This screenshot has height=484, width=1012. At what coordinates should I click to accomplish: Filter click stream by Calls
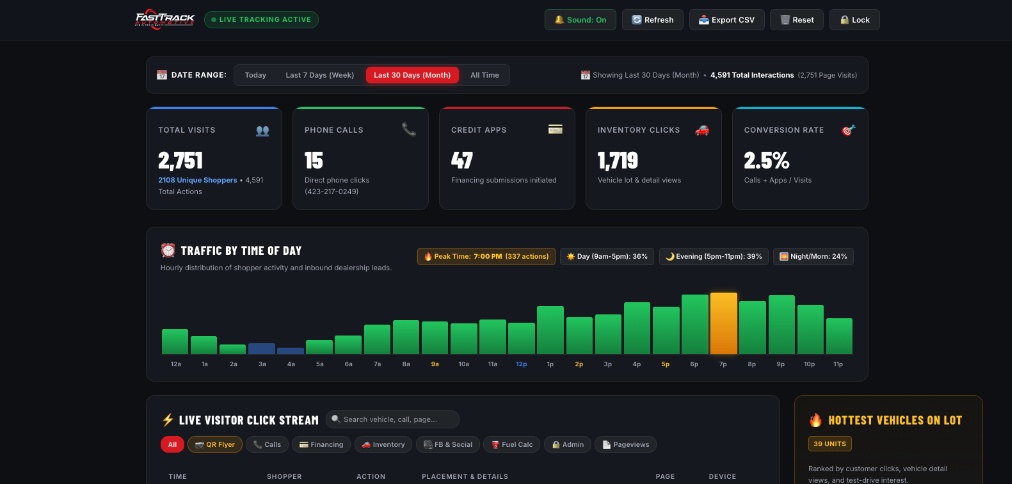[x=267, y=445]
